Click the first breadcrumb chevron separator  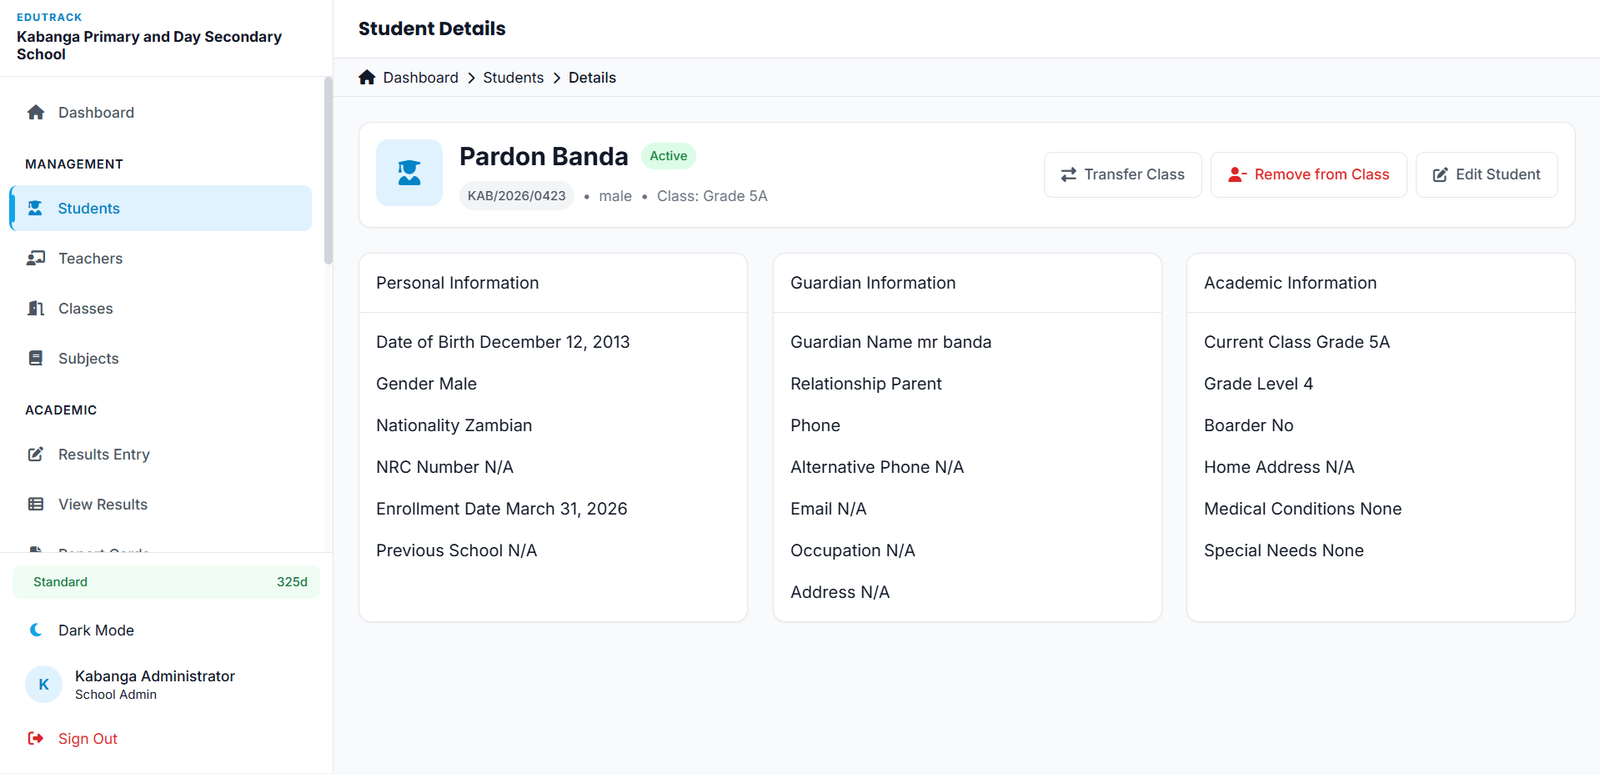pos(471,78)
